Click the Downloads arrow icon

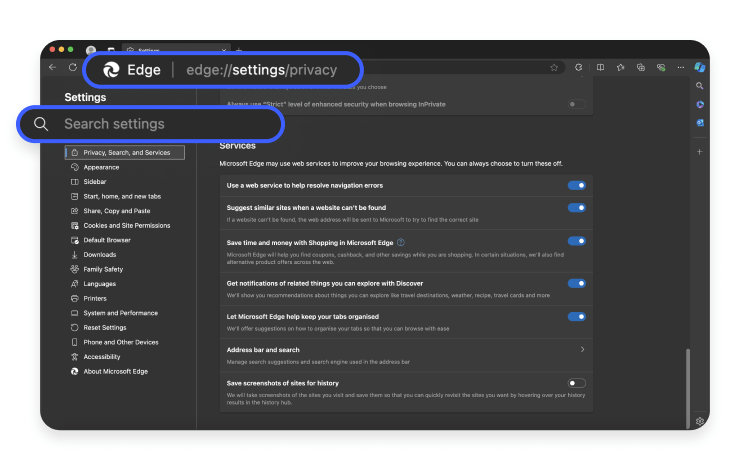[x=75, y=255]
